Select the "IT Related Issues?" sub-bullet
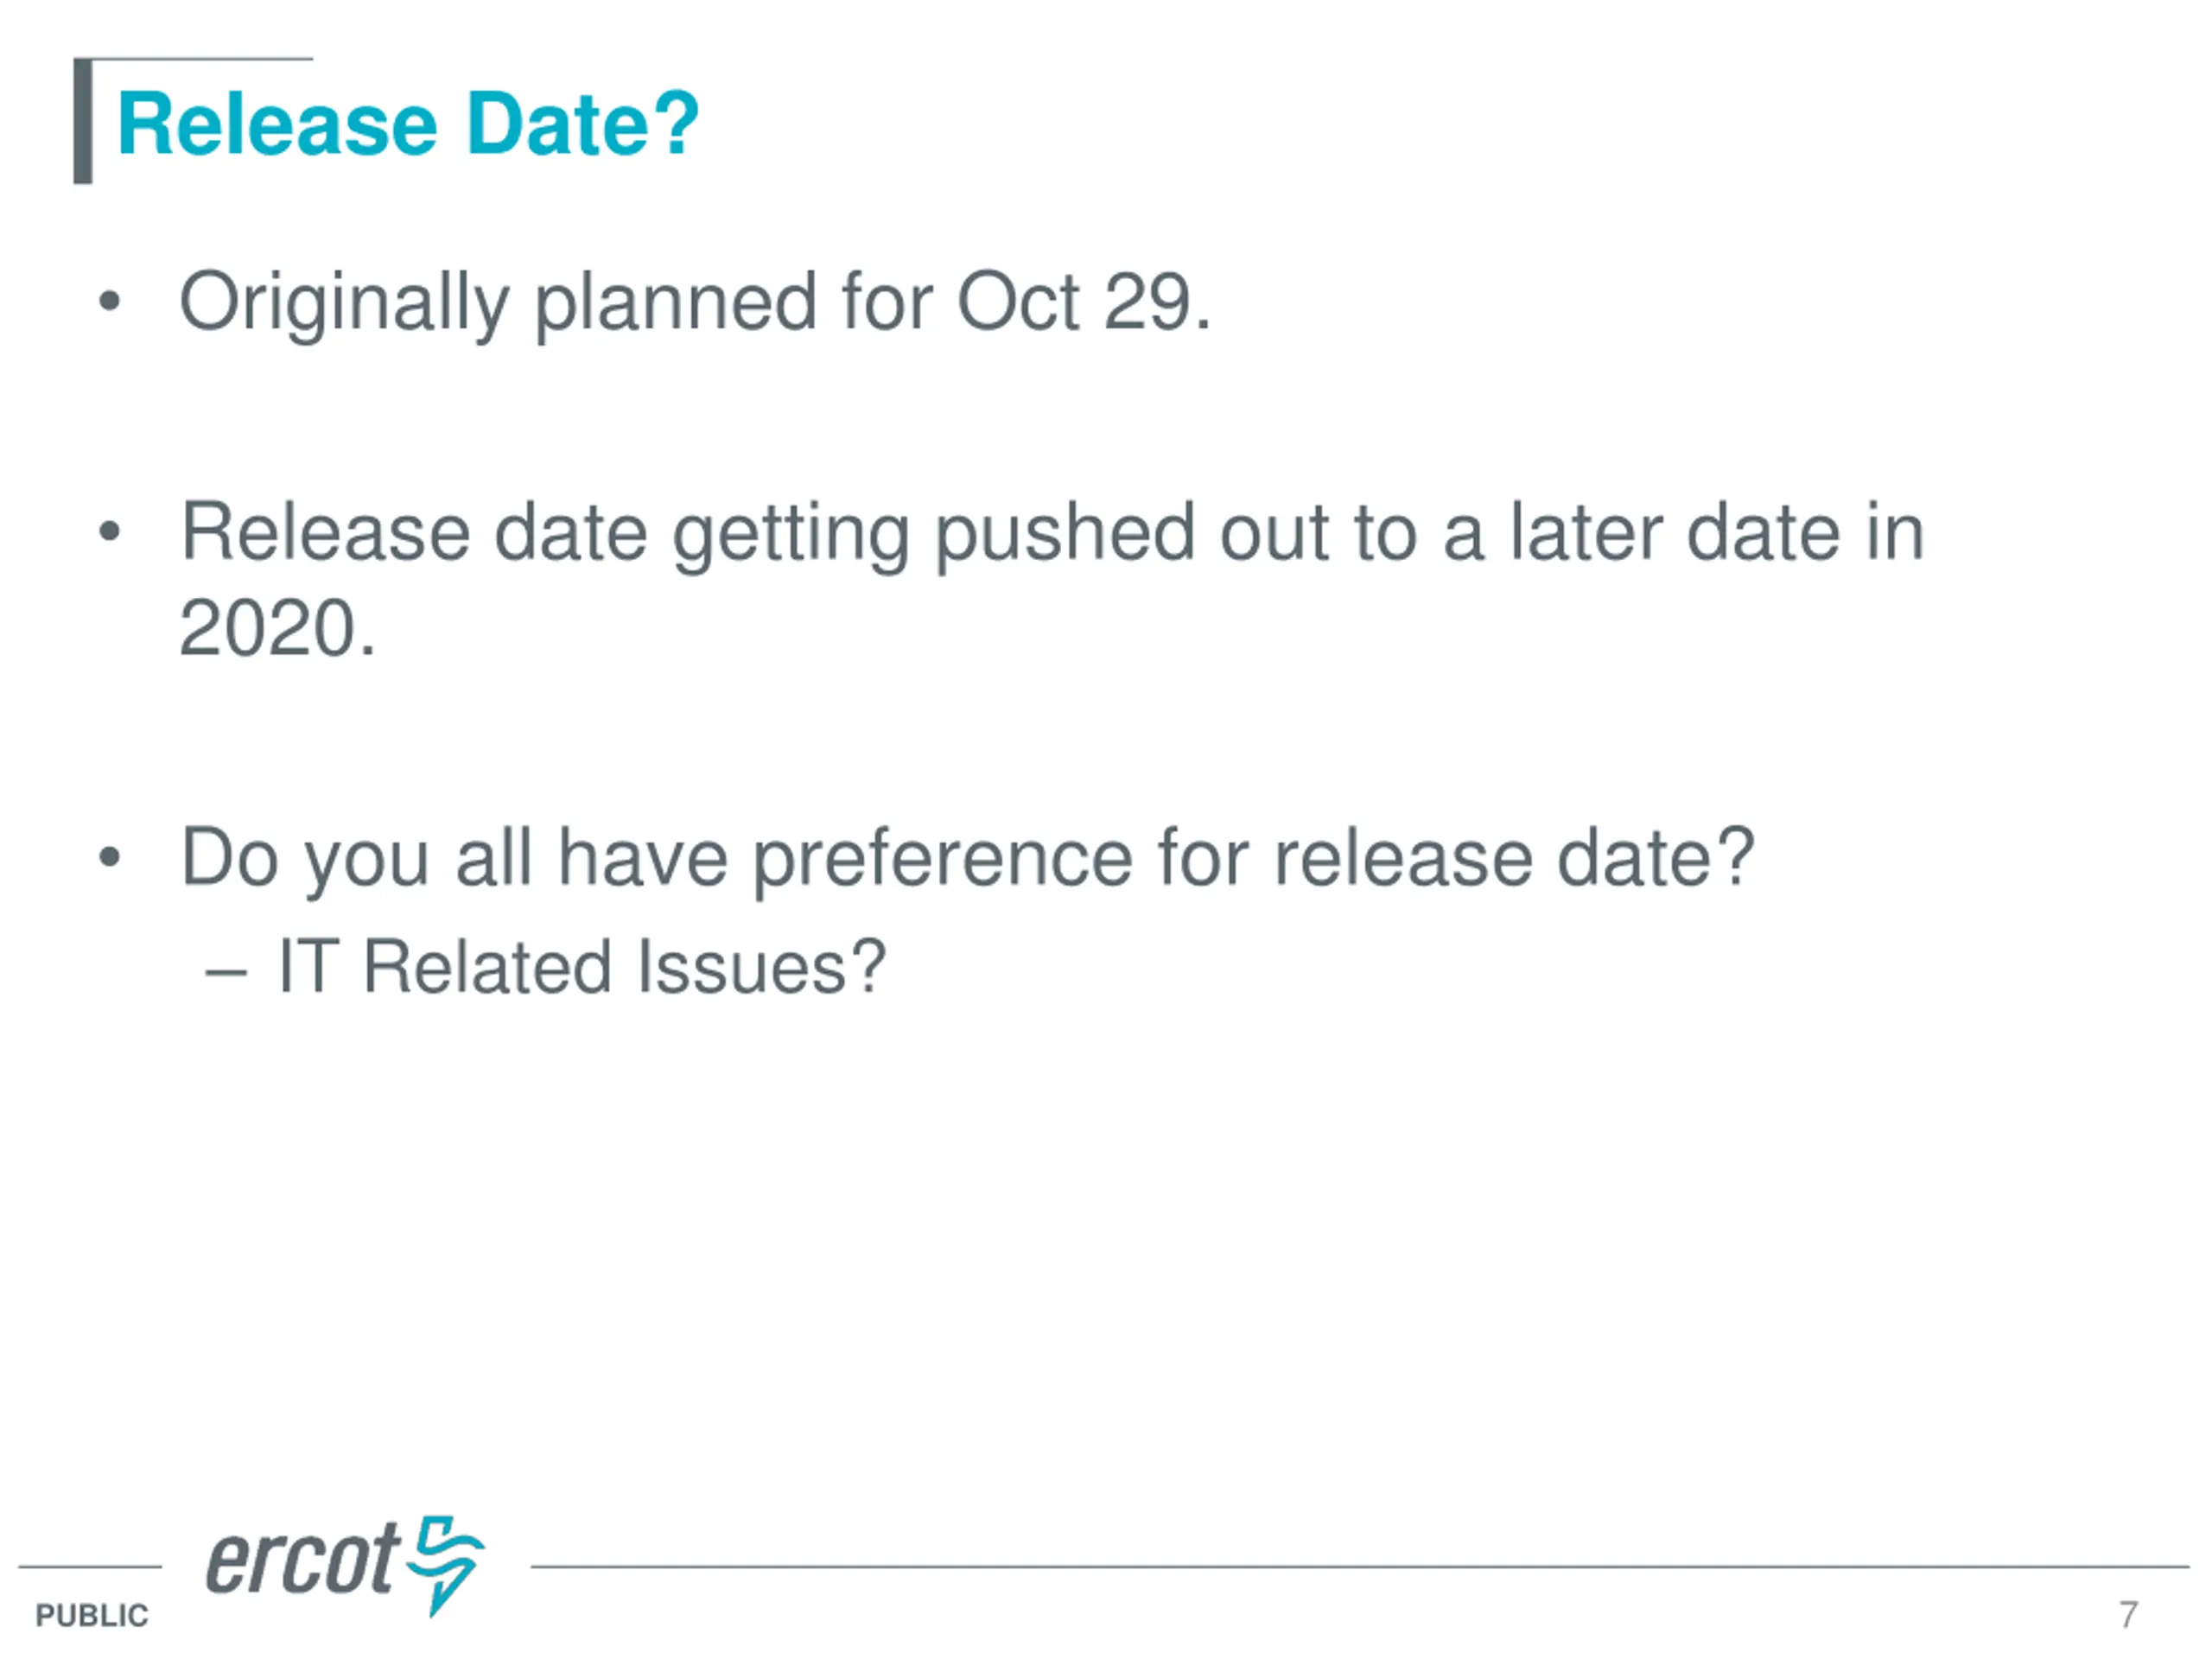This screenshot has height=1659, width=2212. tap(581, 967)
